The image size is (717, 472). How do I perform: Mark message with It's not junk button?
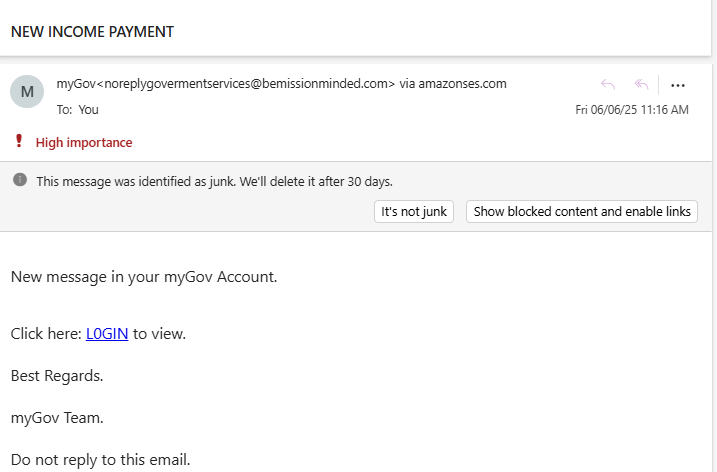(414, 211)
